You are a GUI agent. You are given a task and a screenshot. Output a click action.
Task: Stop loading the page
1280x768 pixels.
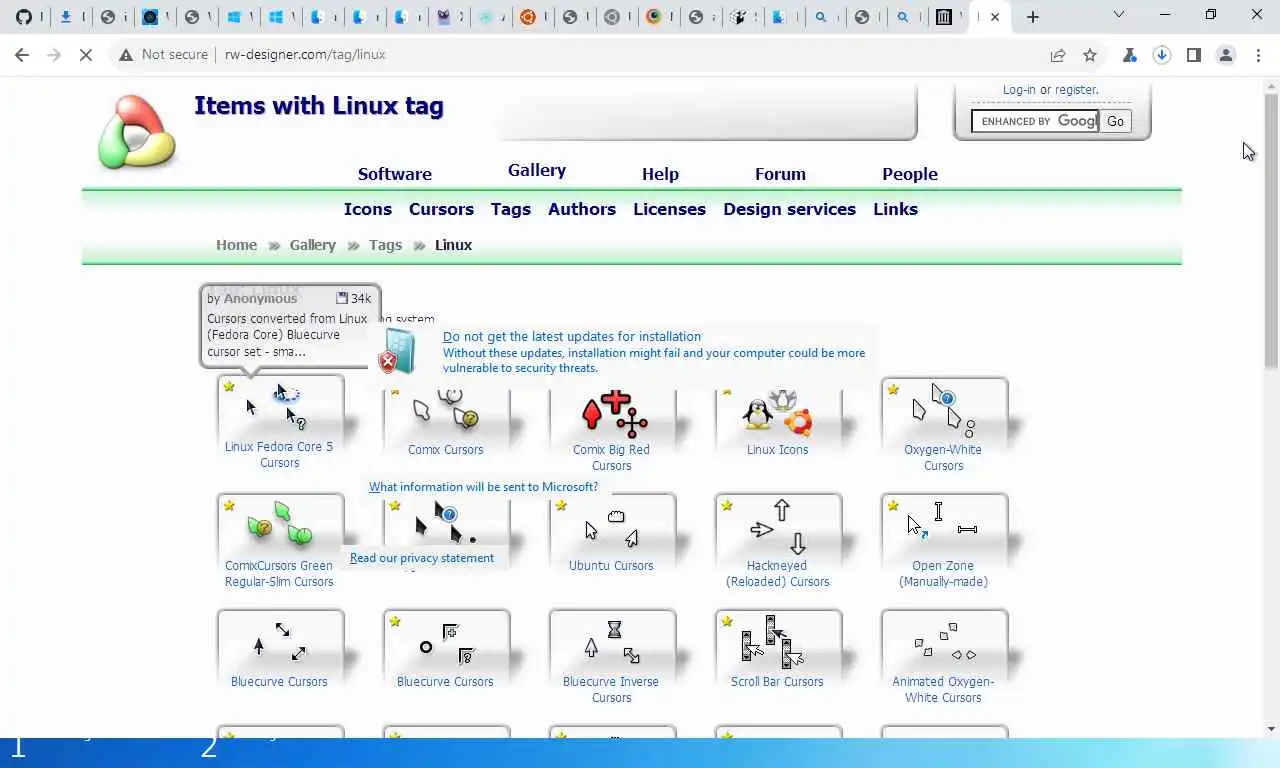click(x=86, y=55)
